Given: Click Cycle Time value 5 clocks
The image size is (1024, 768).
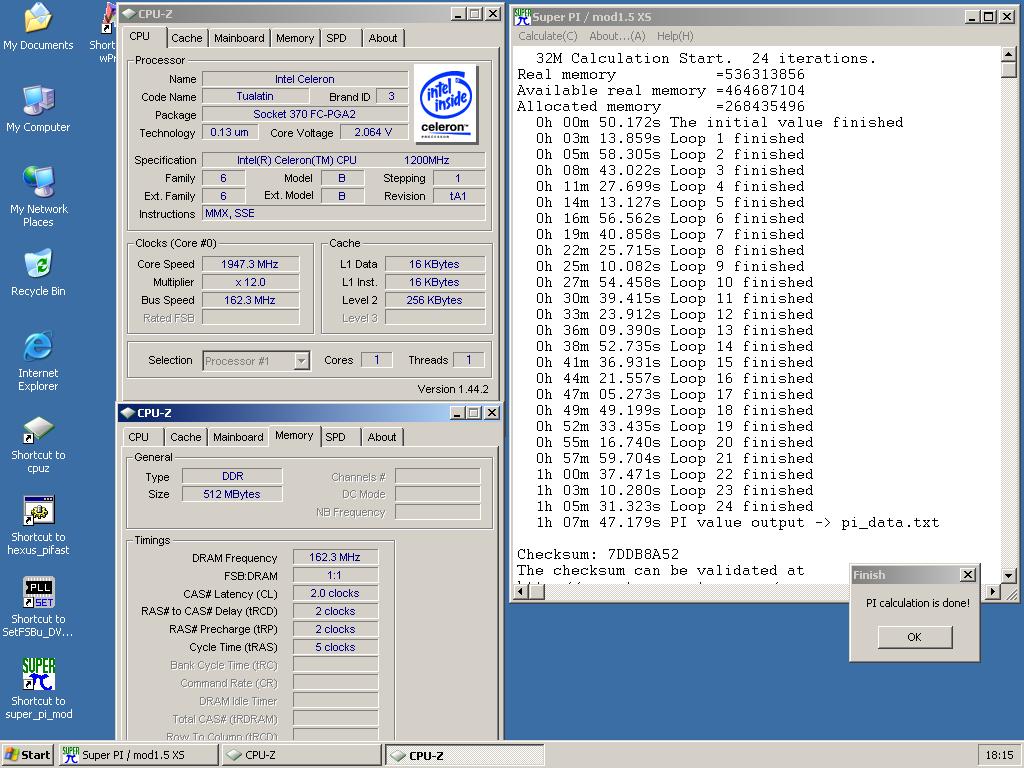Looking at the screenshot, I should 335,647.
